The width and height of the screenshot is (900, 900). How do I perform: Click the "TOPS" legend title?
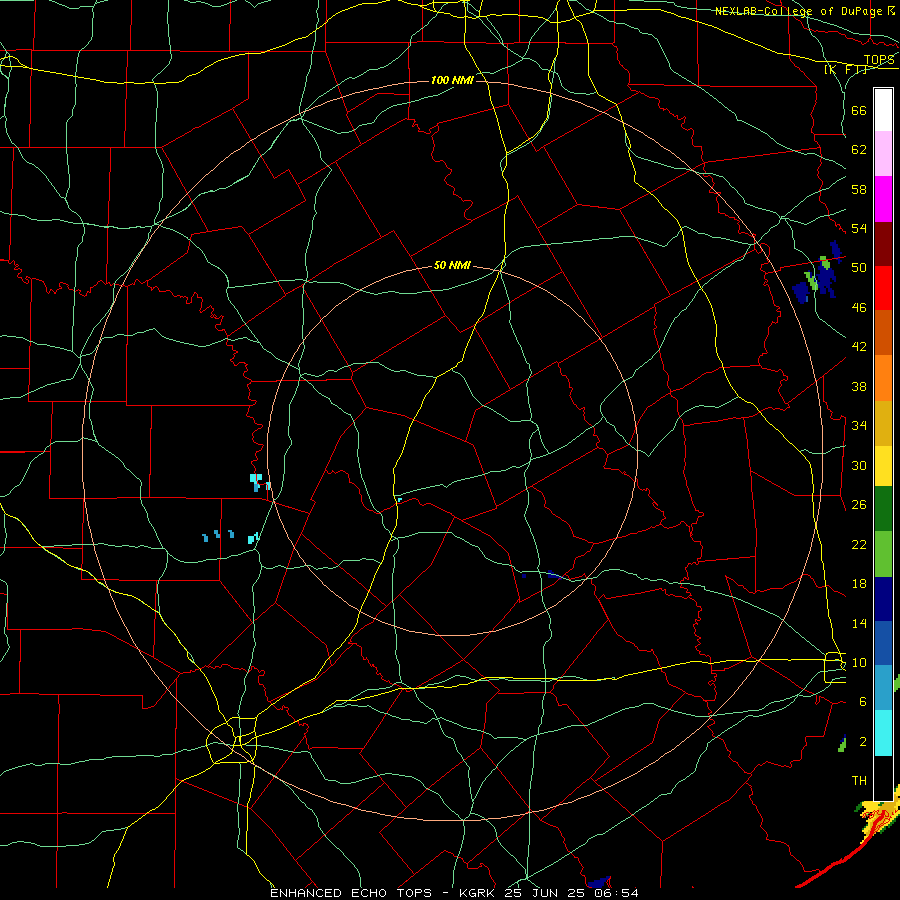pos(879,60)
